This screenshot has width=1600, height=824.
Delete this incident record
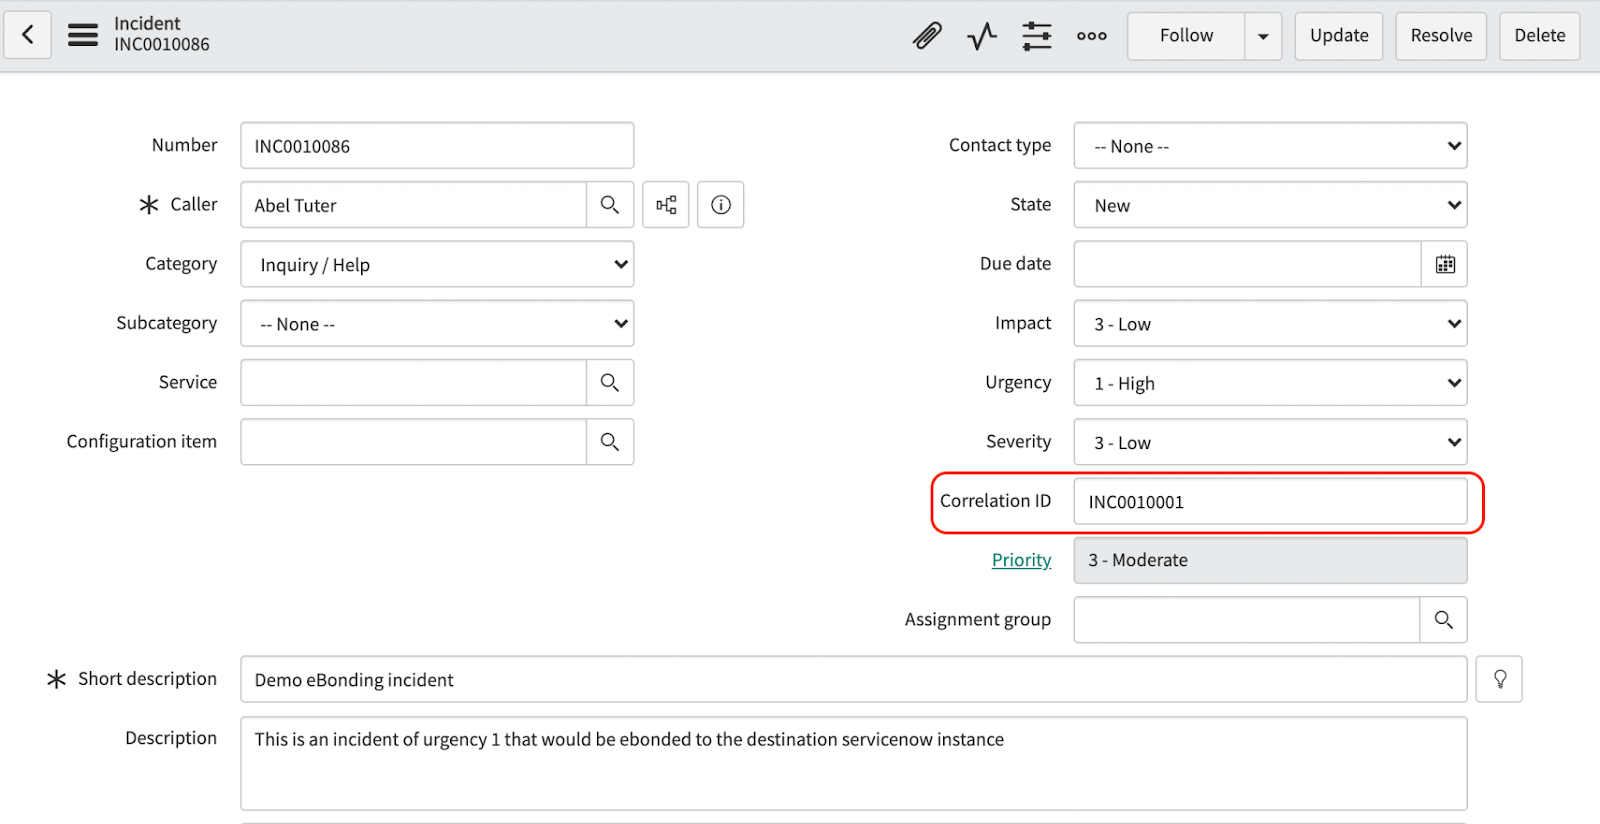tap(1540, 36)
